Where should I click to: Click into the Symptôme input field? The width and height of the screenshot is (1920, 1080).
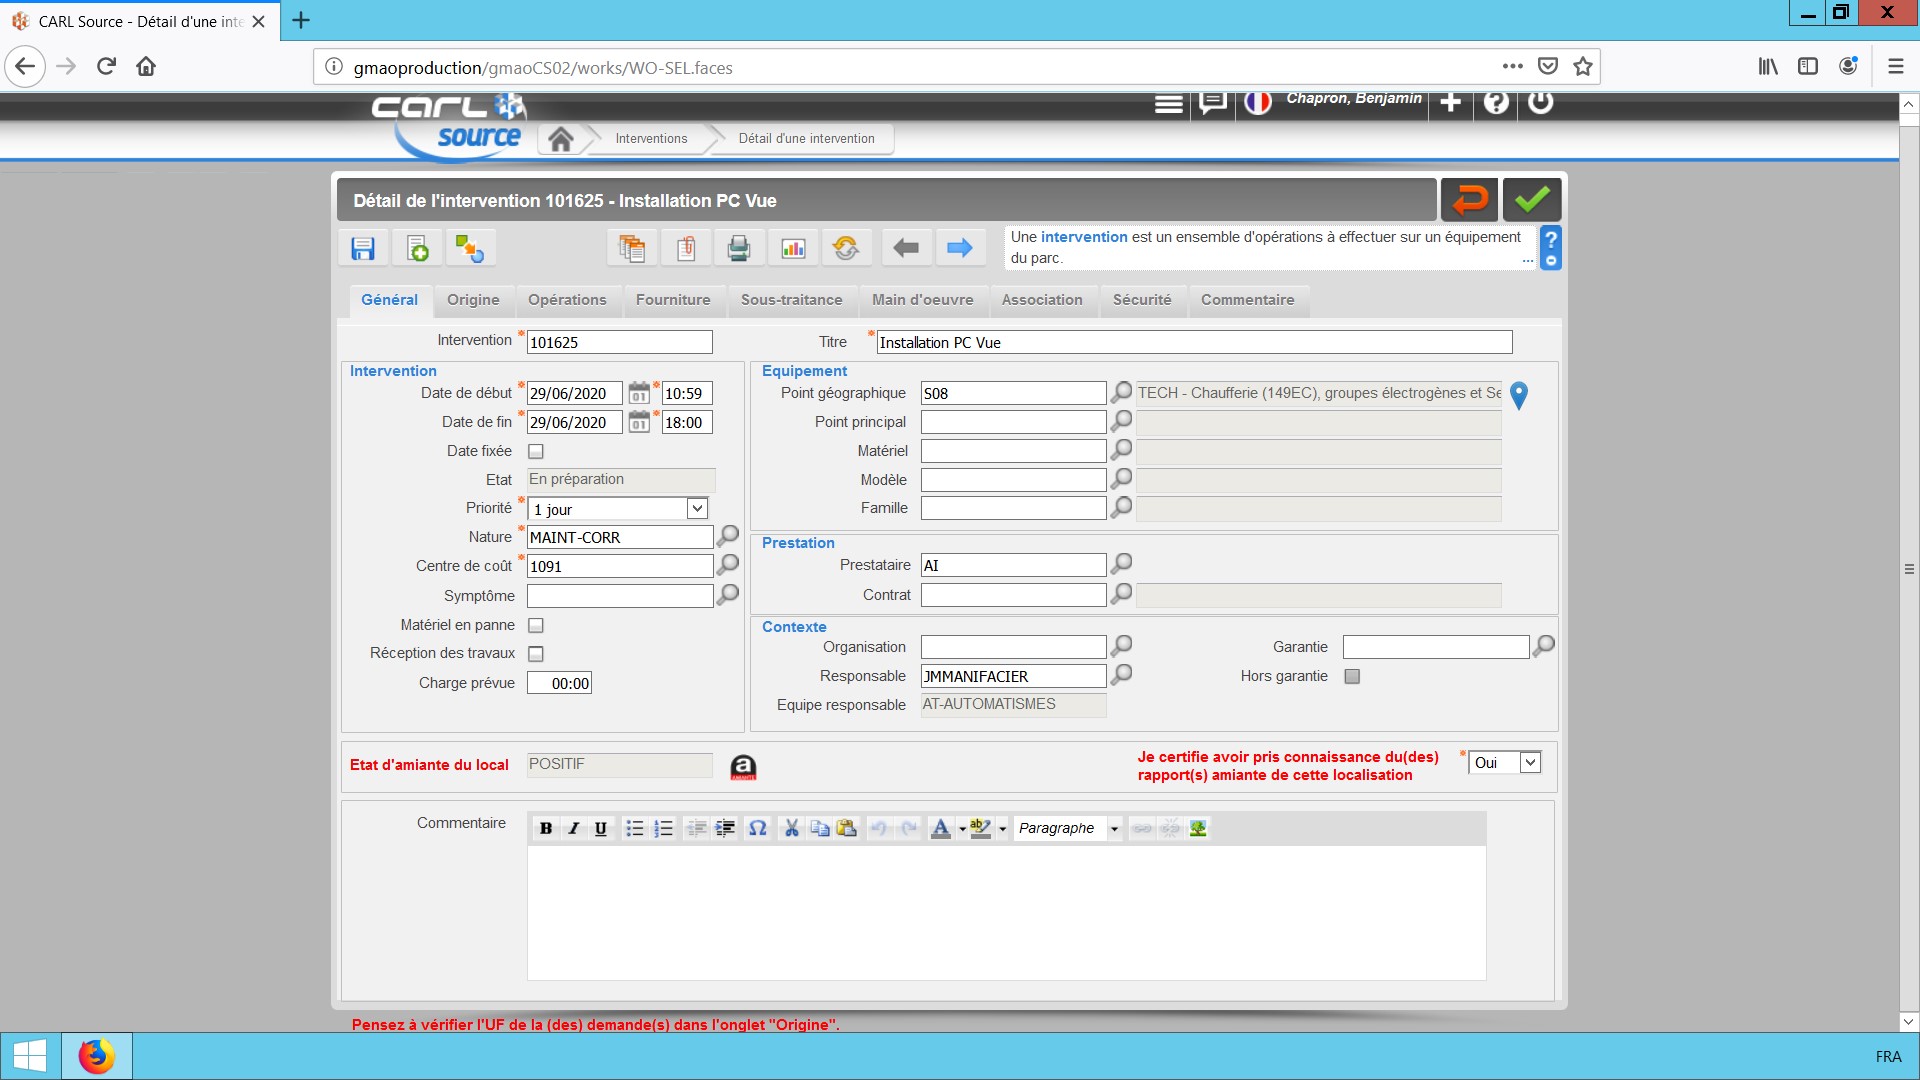pyautogui.click(x=619, y=596)
